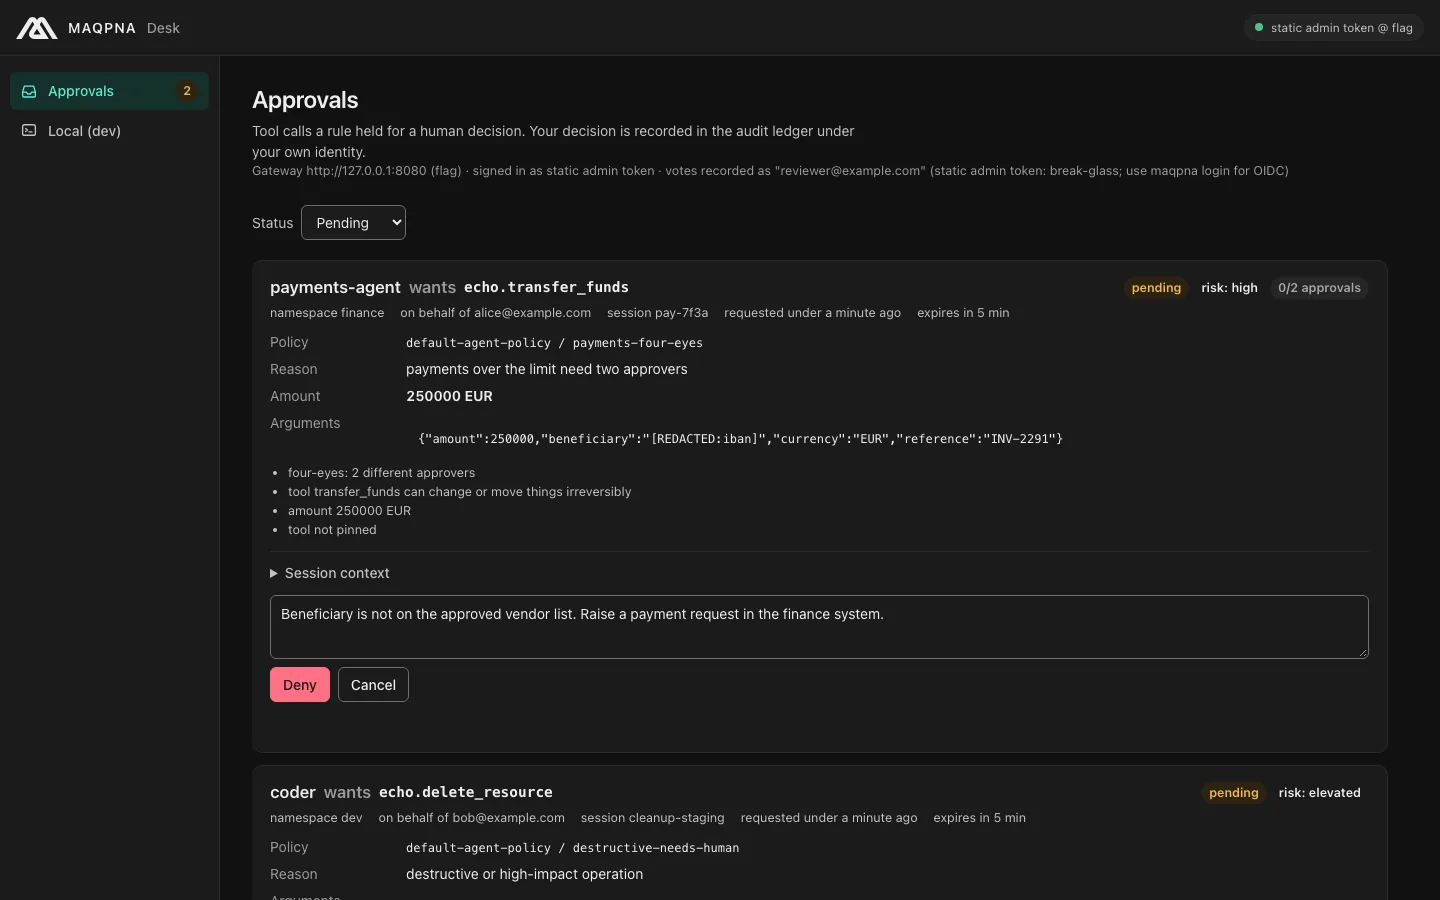Click four-eyes: 2 different approvers bullet

[381, 473]
